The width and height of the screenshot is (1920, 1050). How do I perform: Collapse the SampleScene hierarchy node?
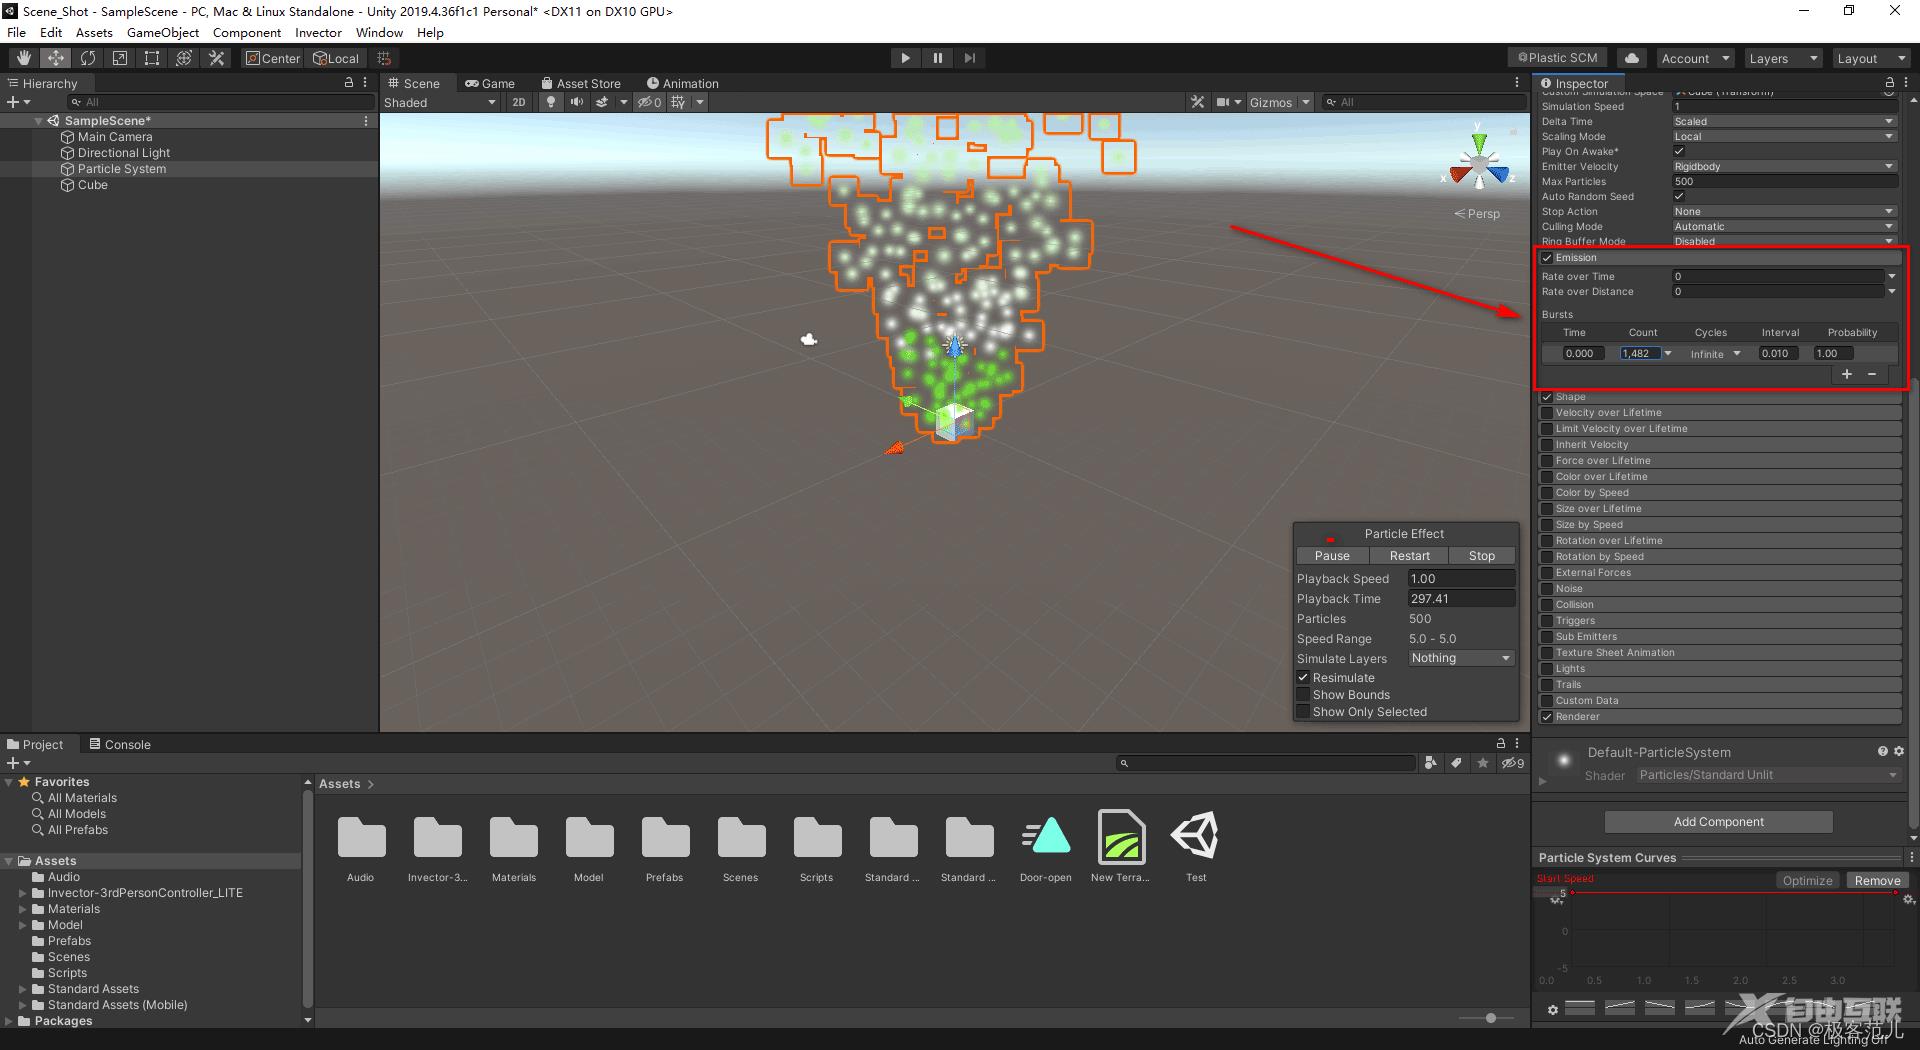click(39, 121)
